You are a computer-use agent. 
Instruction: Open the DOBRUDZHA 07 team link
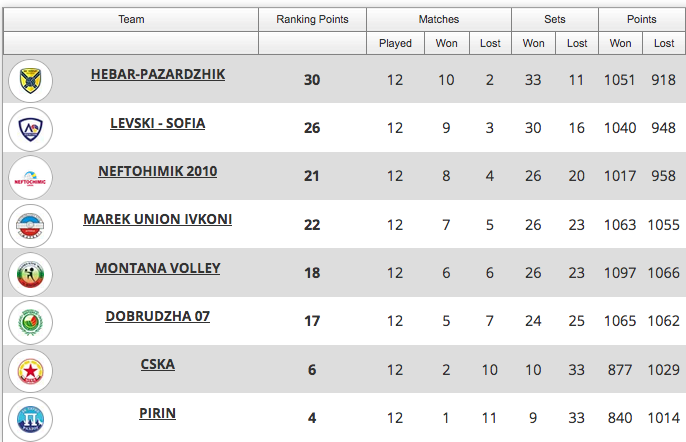(158, 316)
